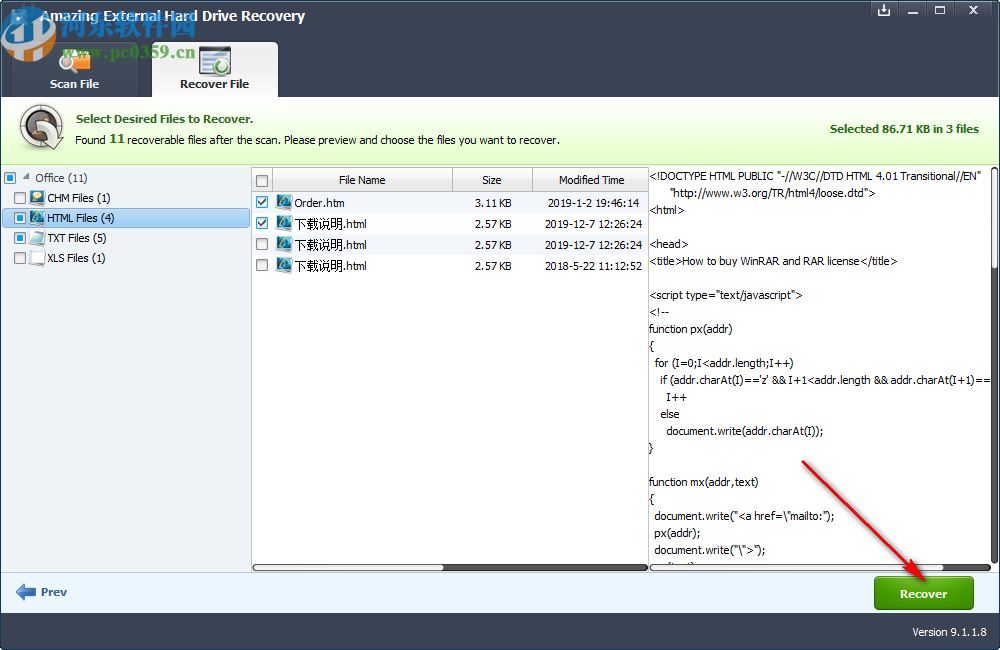The image size is (1000, 650).
Task: Click the 2018-5-22 11:12:52 timestamp
Action: tap(593, 266)
